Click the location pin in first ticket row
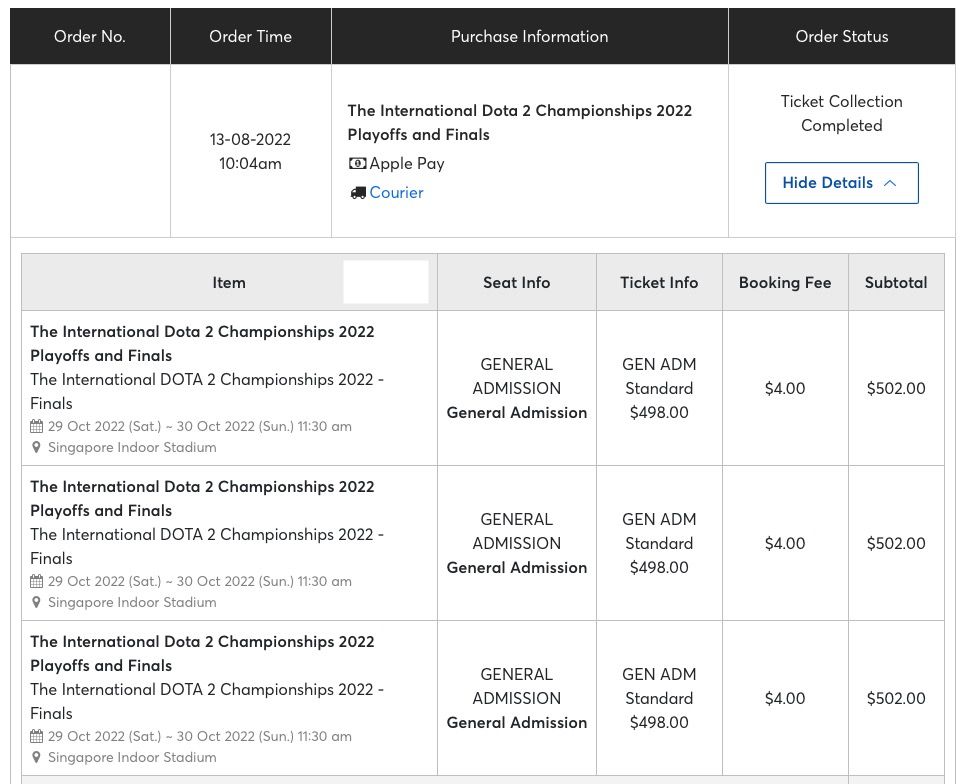Screen dimensions: 964x784 [x=36, y=447]
